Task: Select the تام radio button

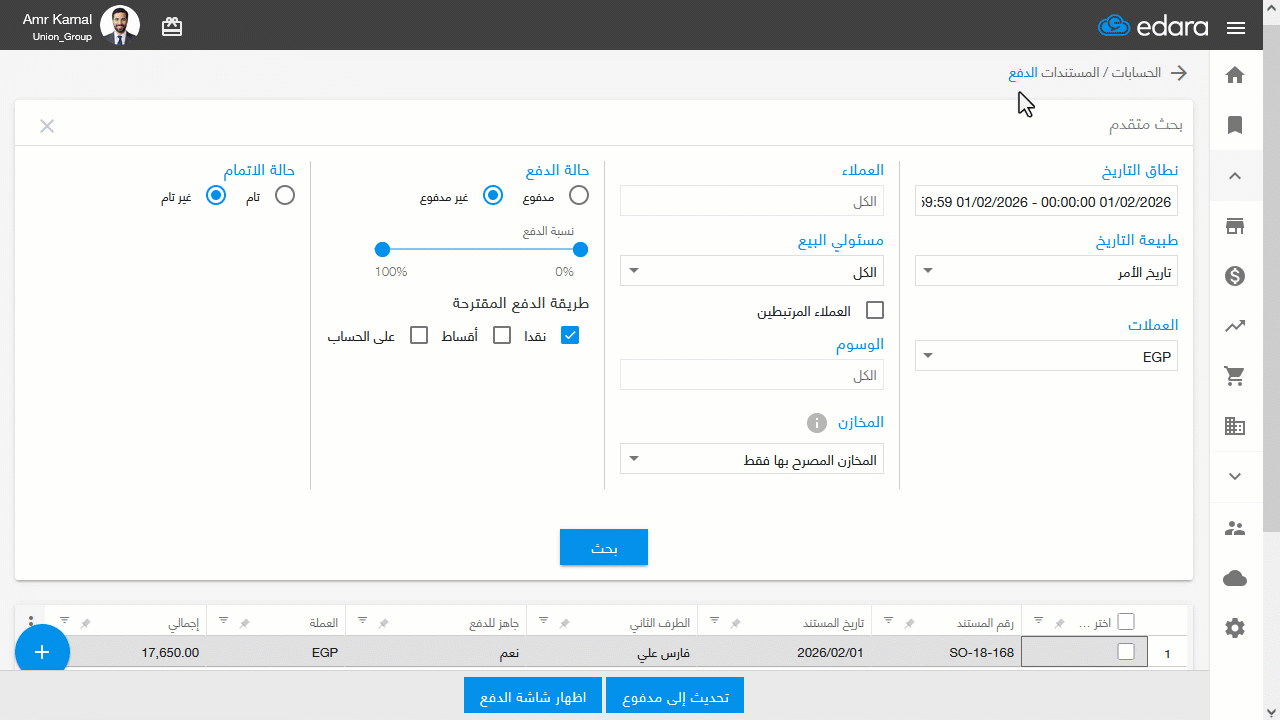Action: tap(285, 196)
